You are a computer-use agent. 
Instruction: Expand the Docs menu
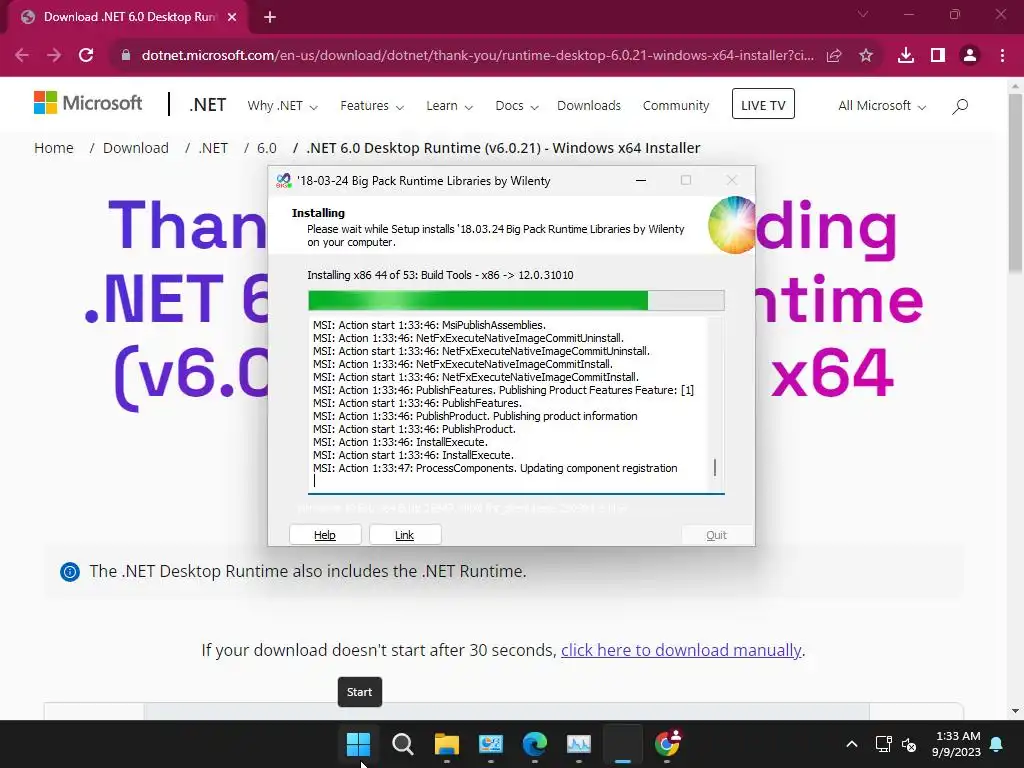[x=517, y=106]
